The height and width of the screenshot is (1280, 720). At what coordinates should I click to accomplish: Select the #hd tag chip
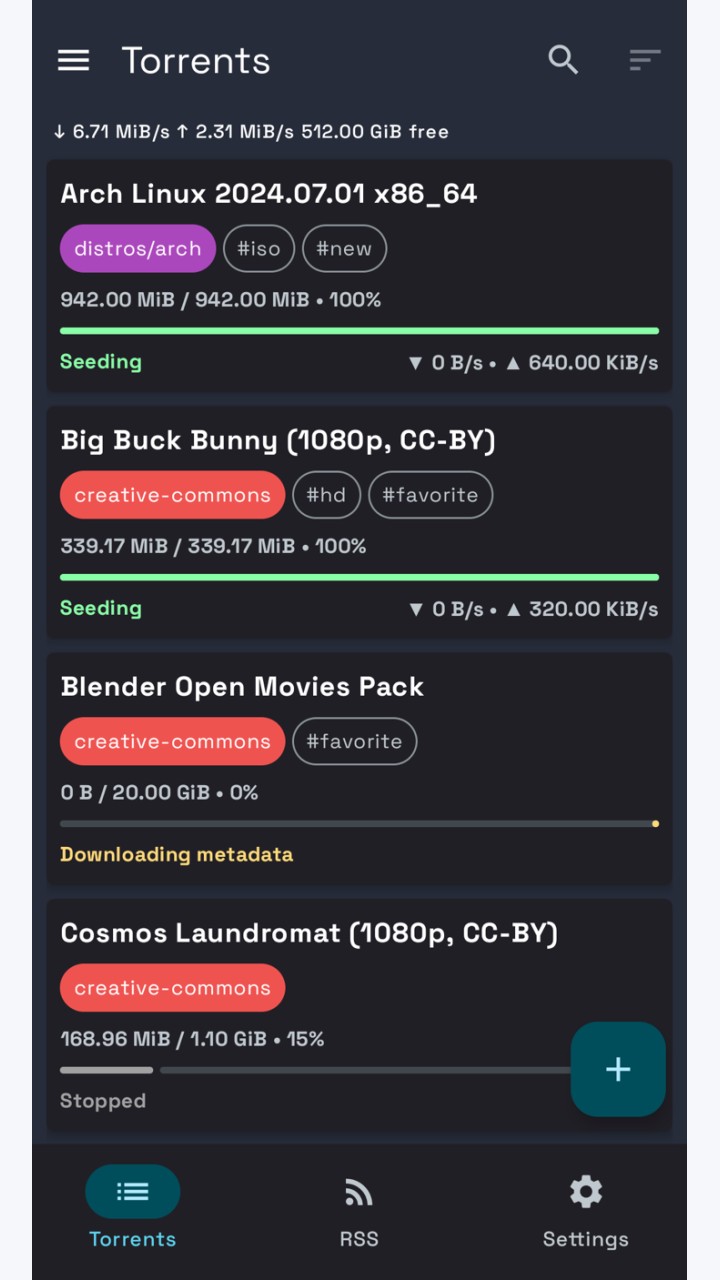(326, 495)
